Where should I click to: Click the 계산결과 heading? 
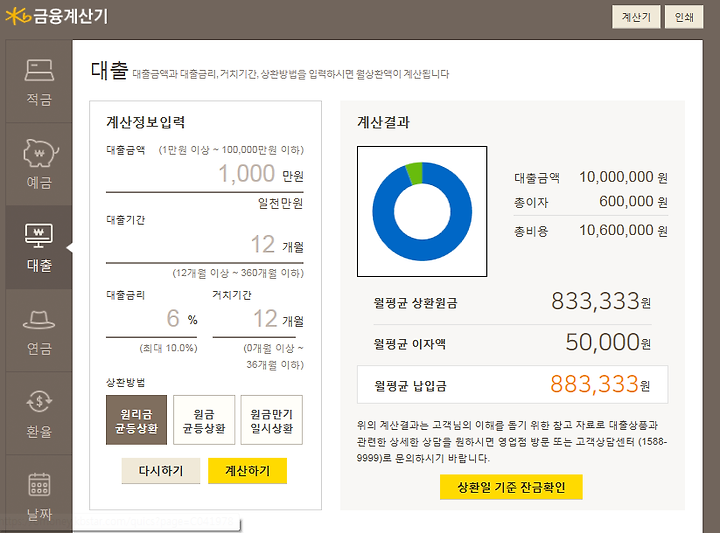(x=383, y=122)
